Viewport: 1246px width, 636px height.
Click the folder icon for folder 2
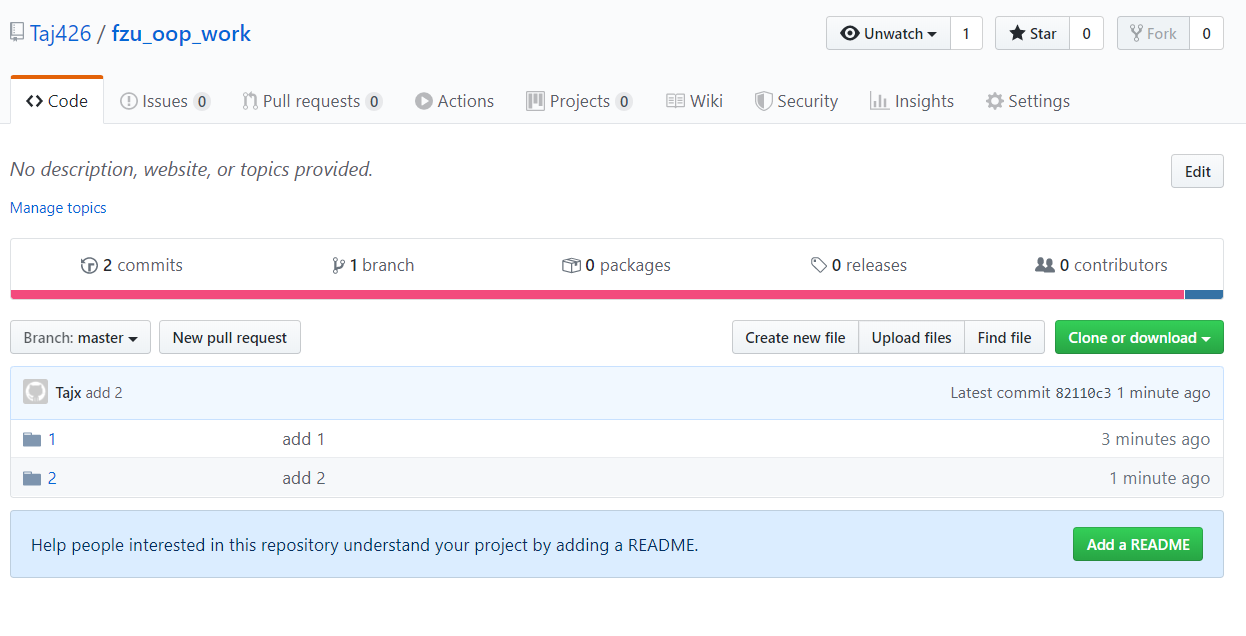point(32,478)
